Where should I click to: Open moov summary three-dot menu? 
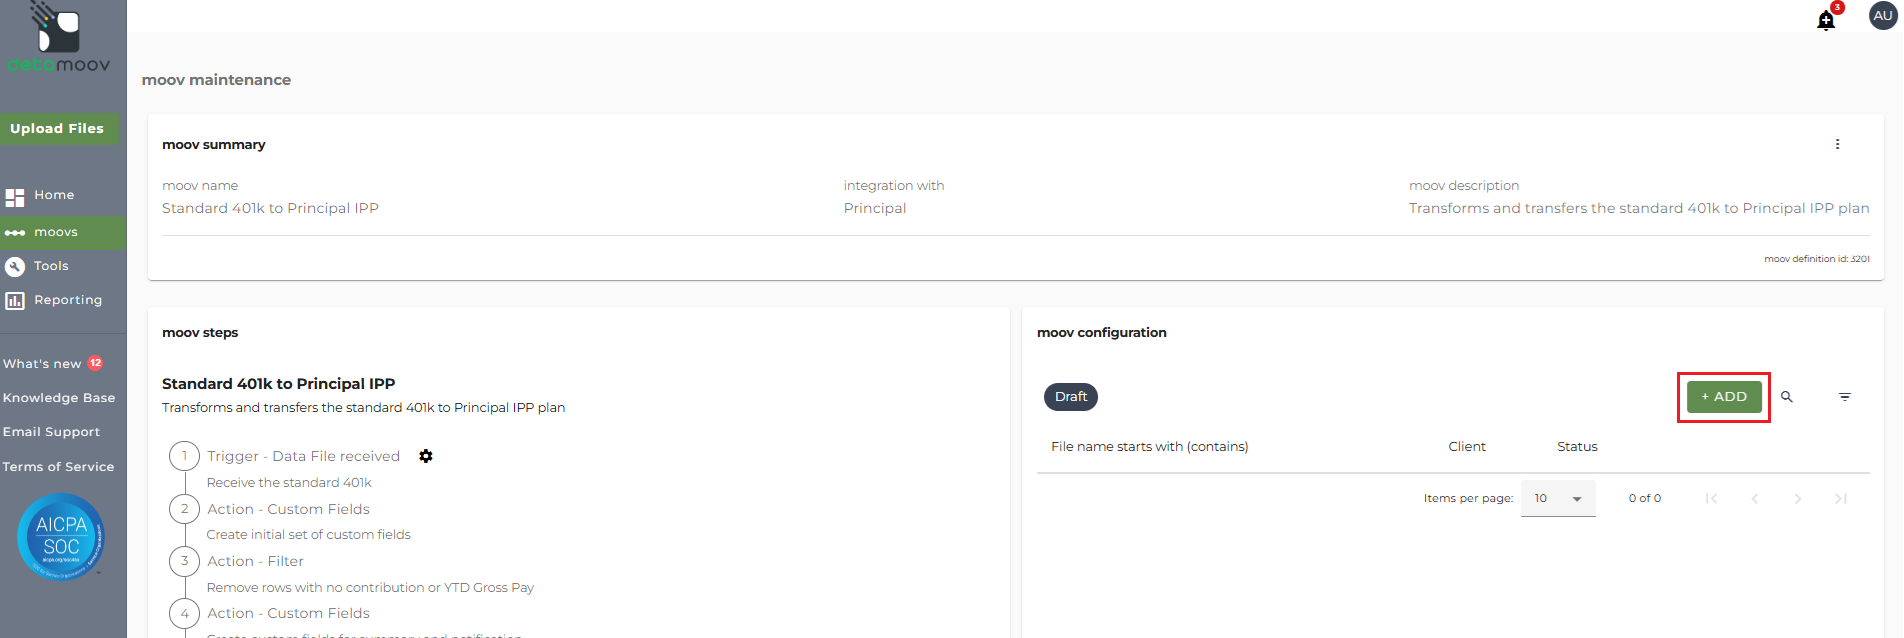tap(1837, 144)
